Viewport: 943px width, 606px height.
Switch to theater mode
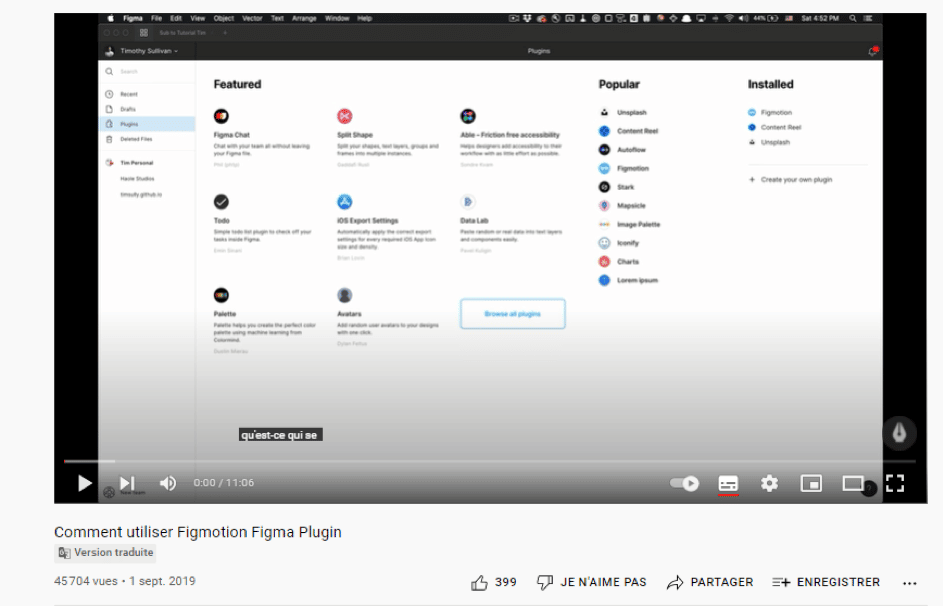click(853, 483)
